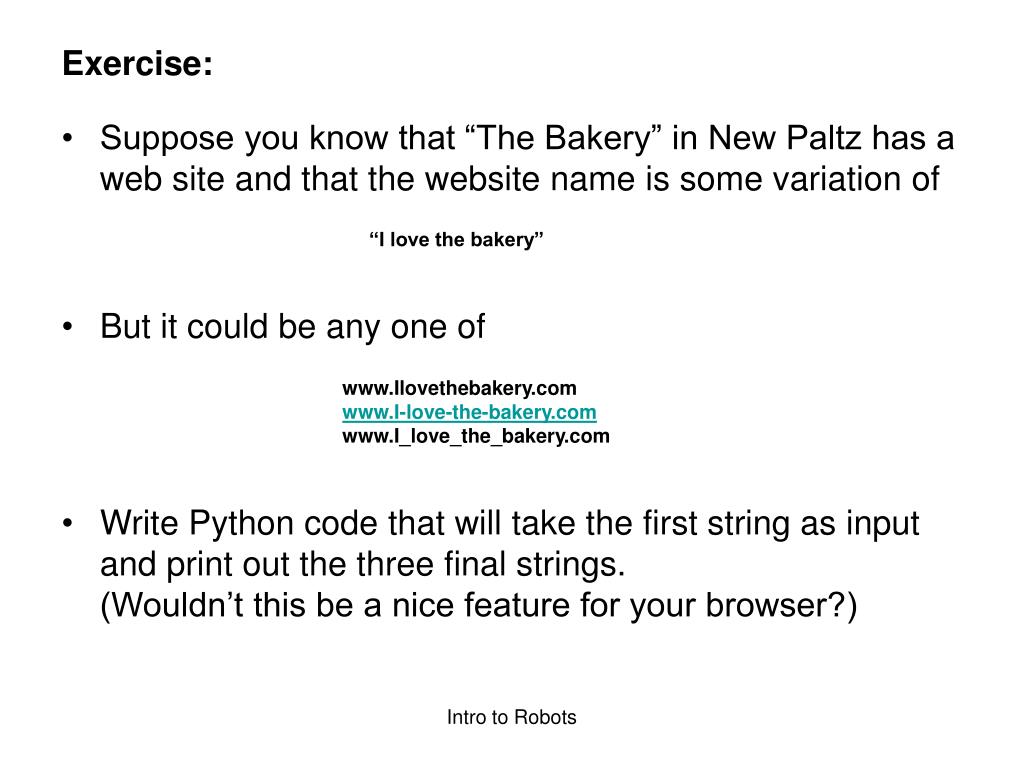
Task: Open the www.I-love-the-bakery.com hyperlink
Action: (x=469, y=412)
